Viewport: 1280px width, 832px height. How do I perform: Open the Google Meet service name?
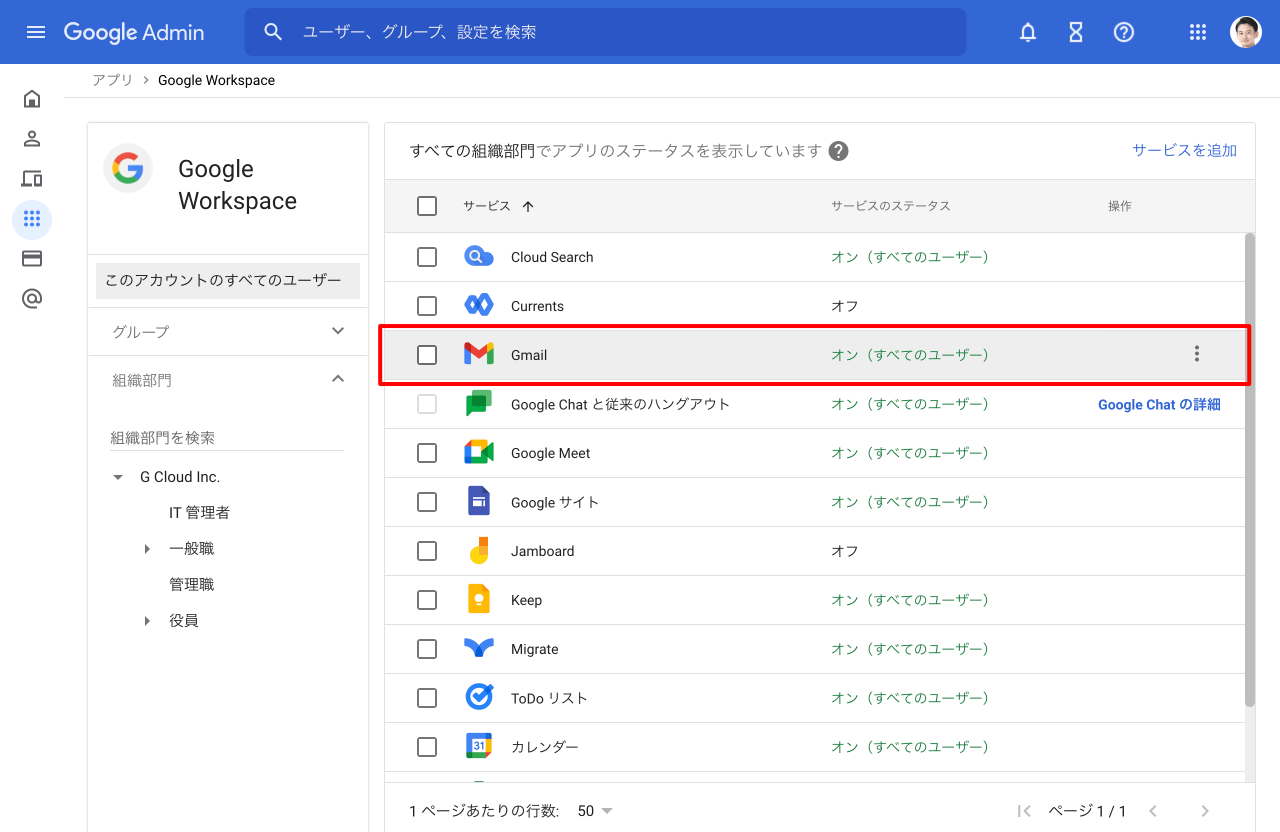pos(550,453)
